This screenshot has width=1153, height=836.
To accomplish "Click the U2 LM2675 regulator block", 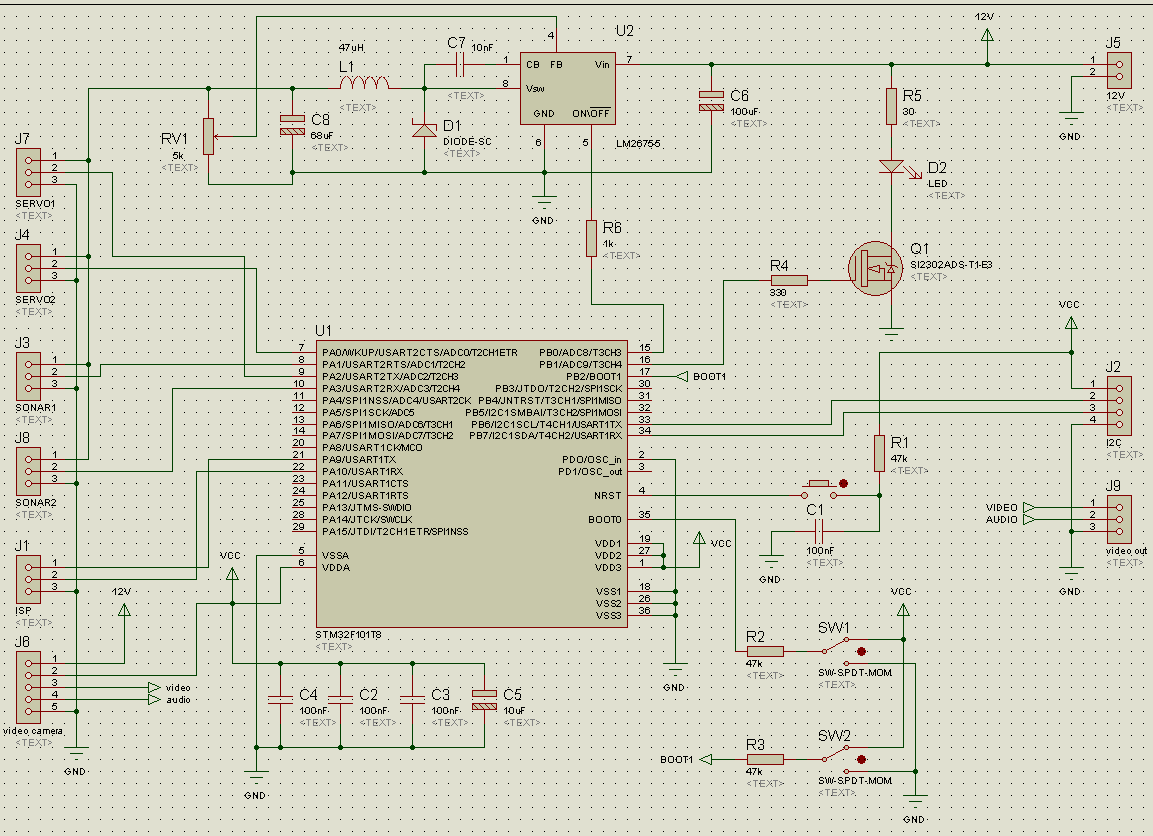I will (566, 88).
